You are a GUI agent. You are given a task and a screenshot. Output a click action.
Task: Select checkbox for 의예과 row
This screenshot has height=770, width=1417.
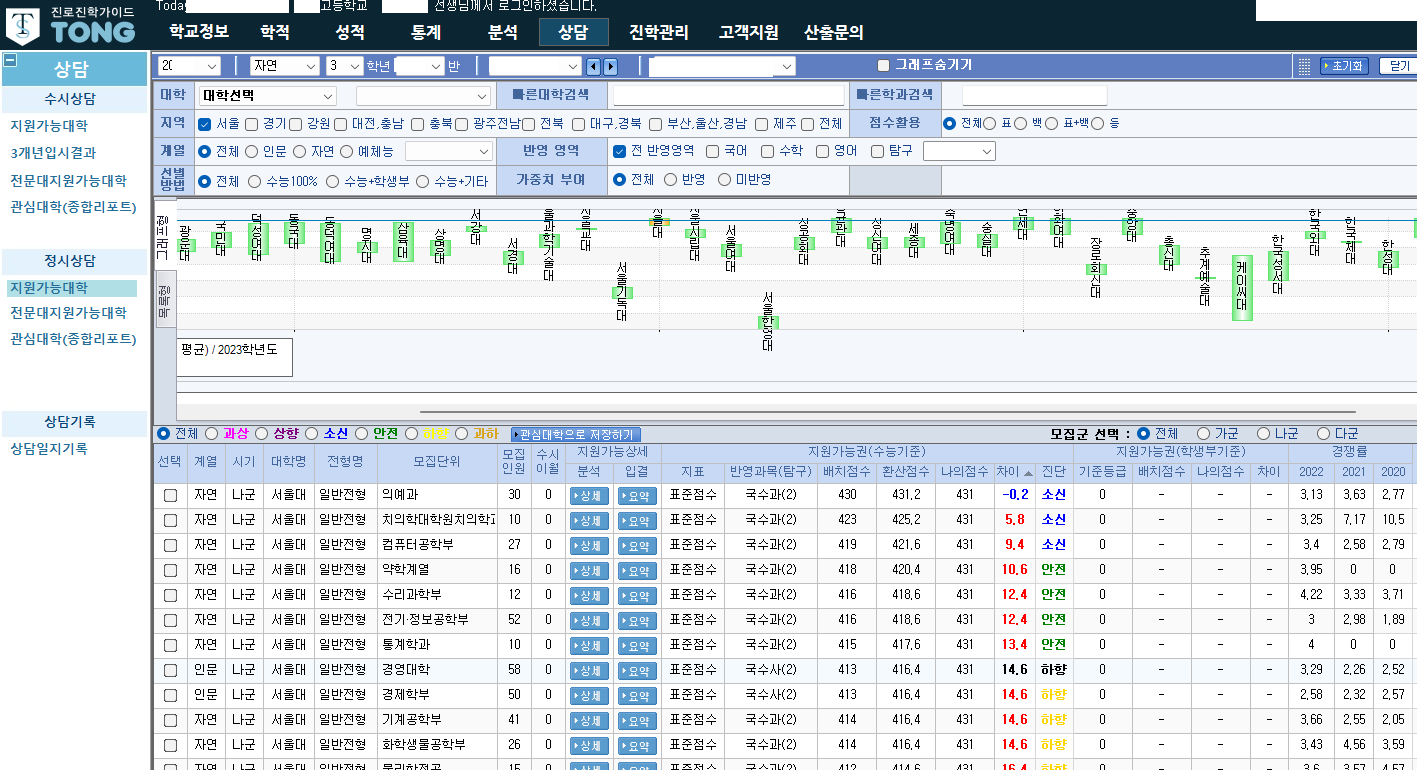(170, 496)
